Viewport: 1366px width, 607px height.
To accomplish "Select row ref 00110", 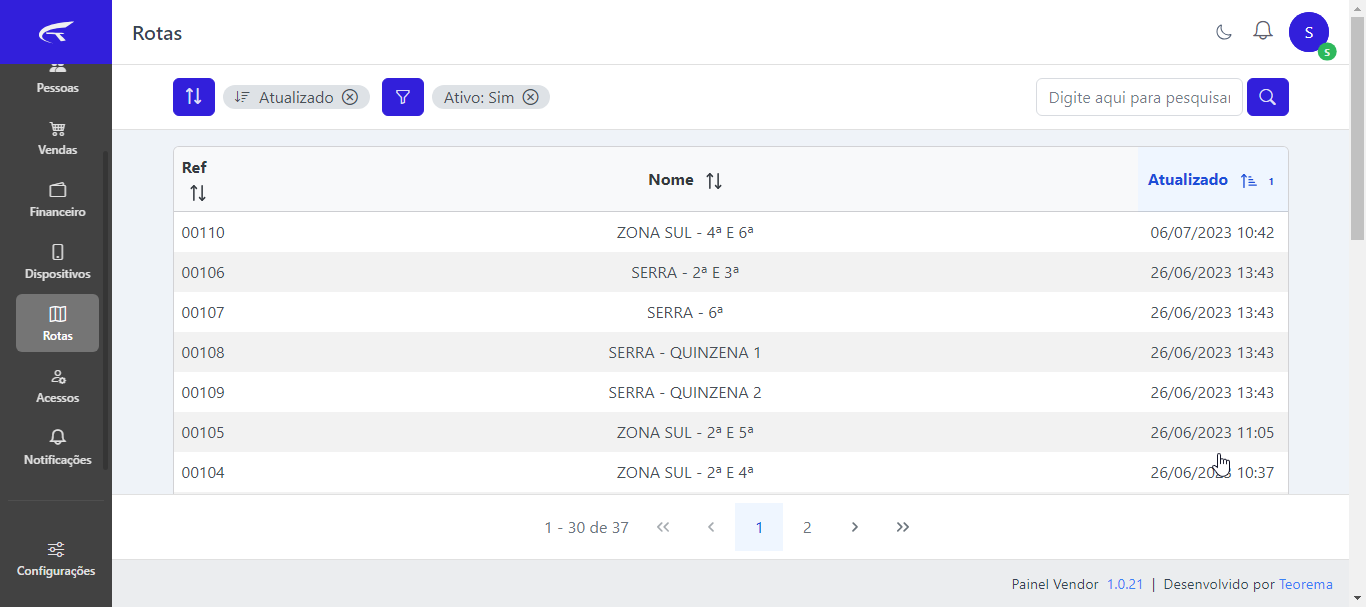I will pos(731,232).
